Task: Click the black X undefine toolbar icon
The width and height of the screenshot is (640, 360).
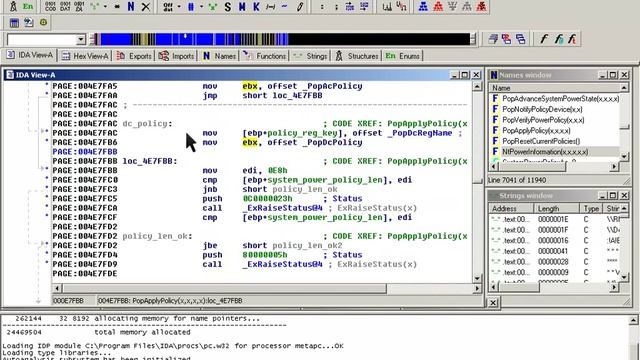Action: (146, 6)
